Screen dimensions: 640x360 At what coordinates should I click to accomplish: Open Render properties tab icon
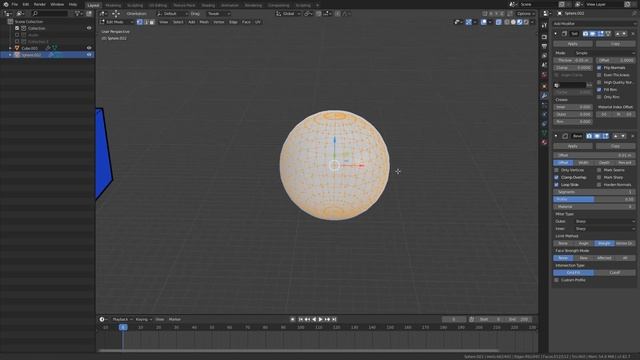coord(544,37)
